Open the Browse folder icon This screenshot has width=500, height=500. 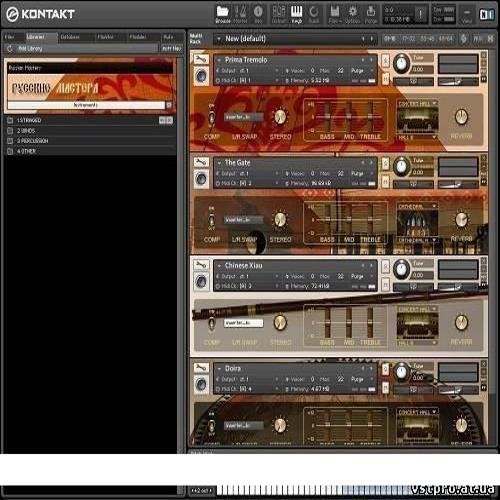click(x=222, y=12)
